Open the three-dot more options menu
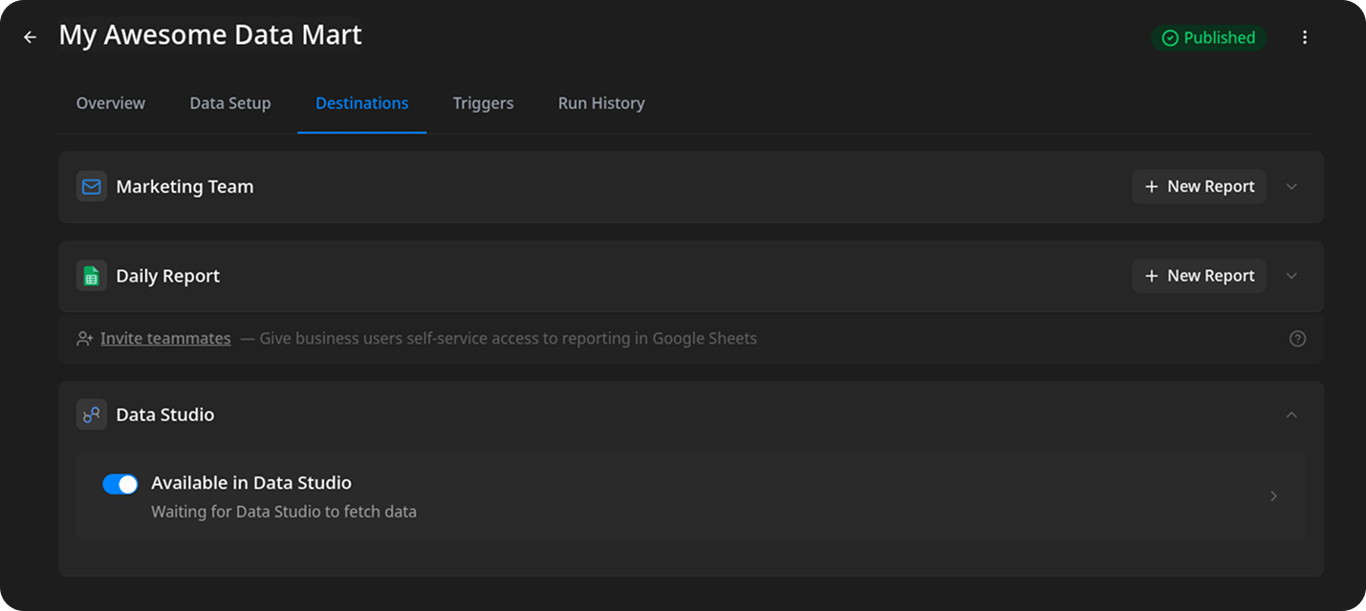Screen dimensions: 1366x611 click(x=1304, y=37)
